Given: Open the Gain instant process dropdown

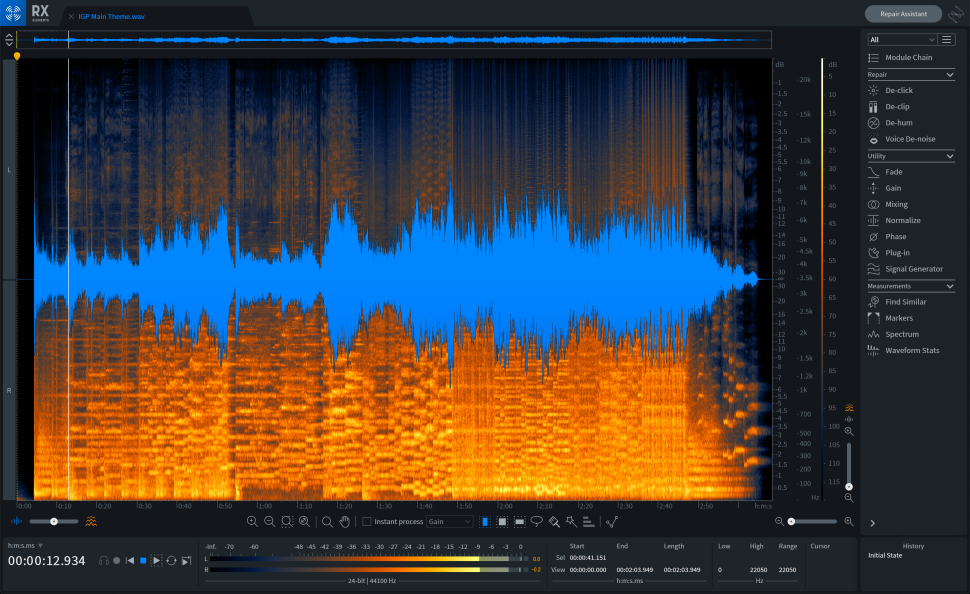Looking at the screenshot, I should (449, 522).
